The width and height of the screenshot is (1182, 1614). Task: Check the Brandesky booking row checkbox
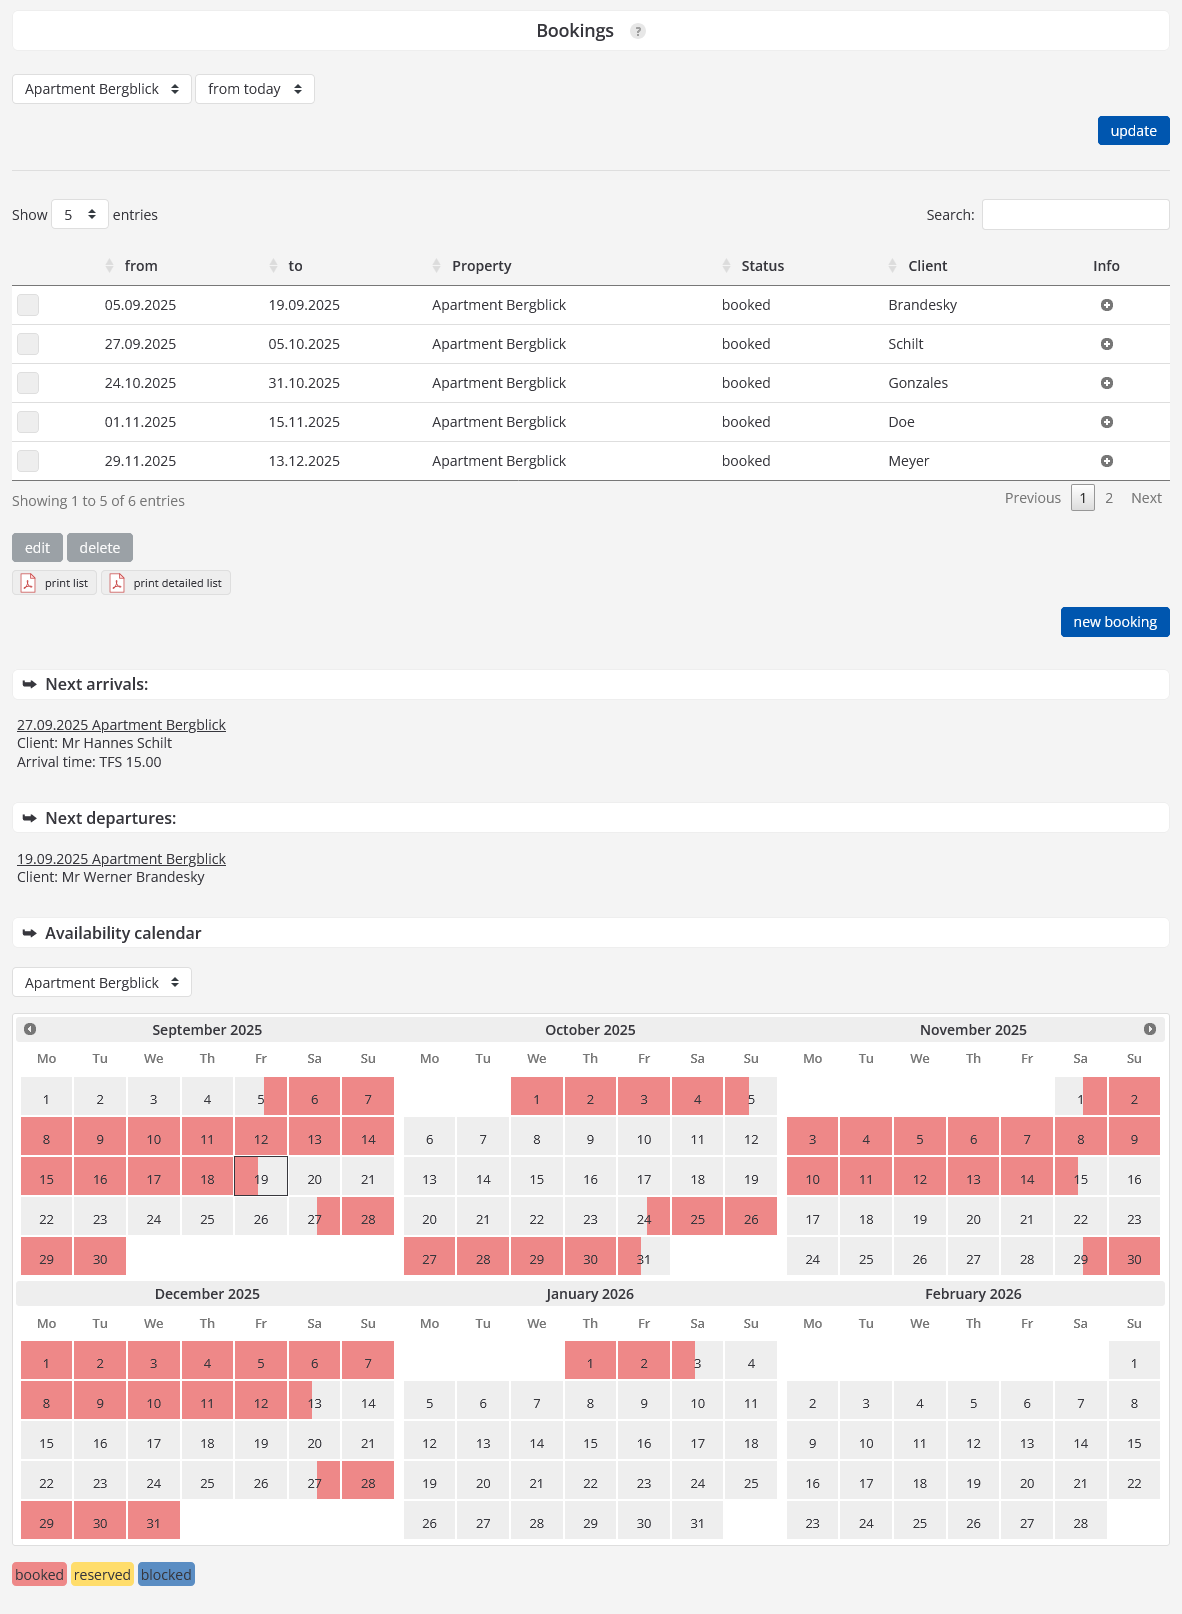point(28,305)
